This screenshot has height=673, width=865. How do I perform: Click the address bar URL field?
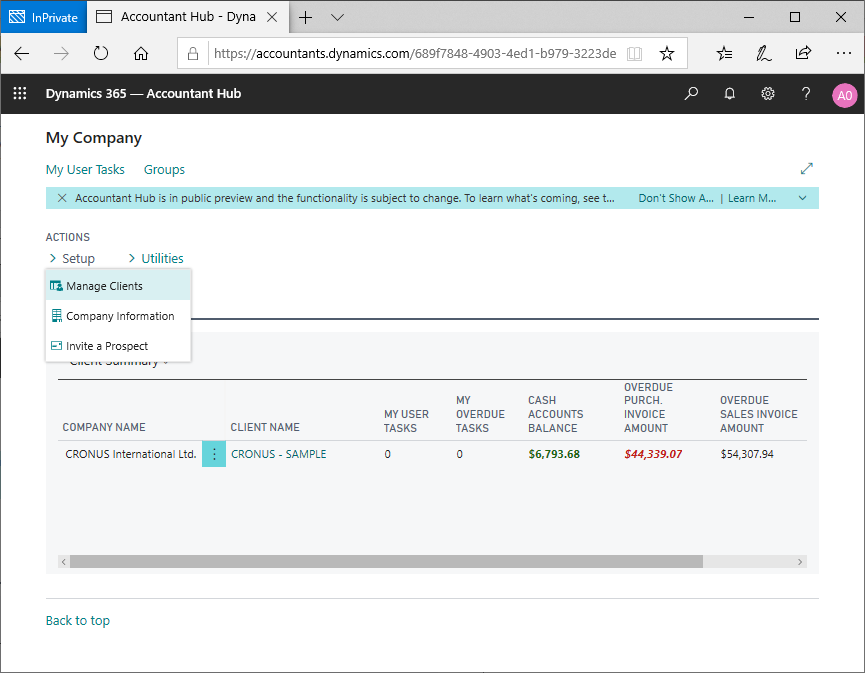pos(415,54)
